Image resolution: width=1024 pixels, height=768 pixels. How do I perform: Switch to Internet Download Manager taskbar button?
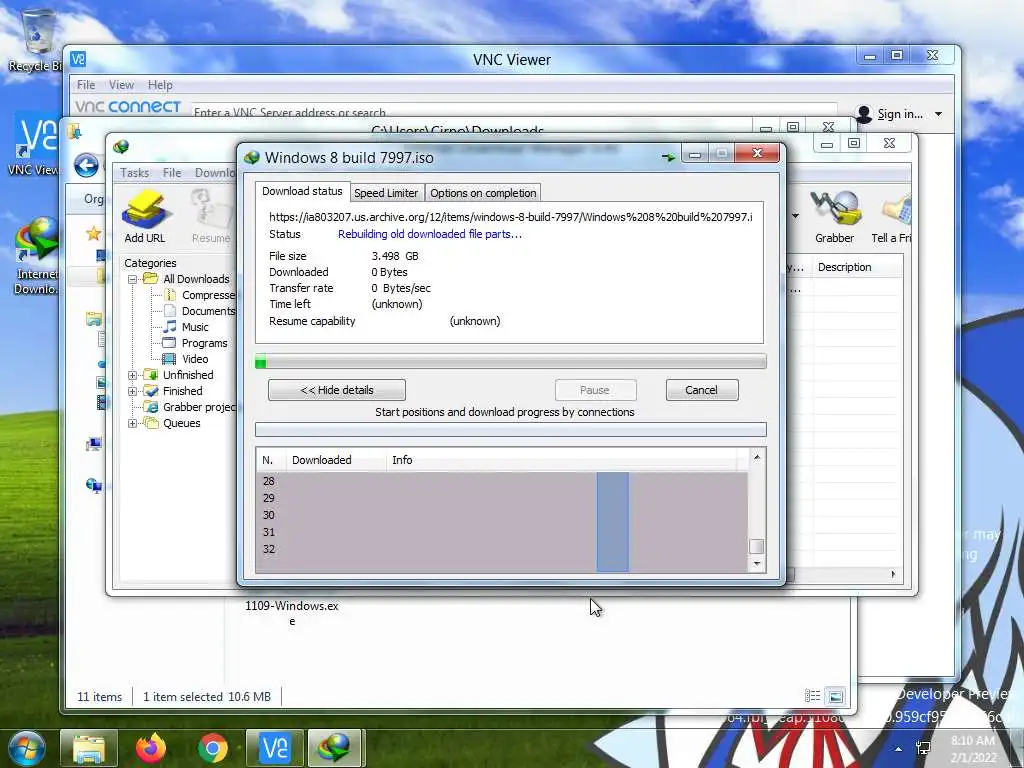[x=334, y=748]
